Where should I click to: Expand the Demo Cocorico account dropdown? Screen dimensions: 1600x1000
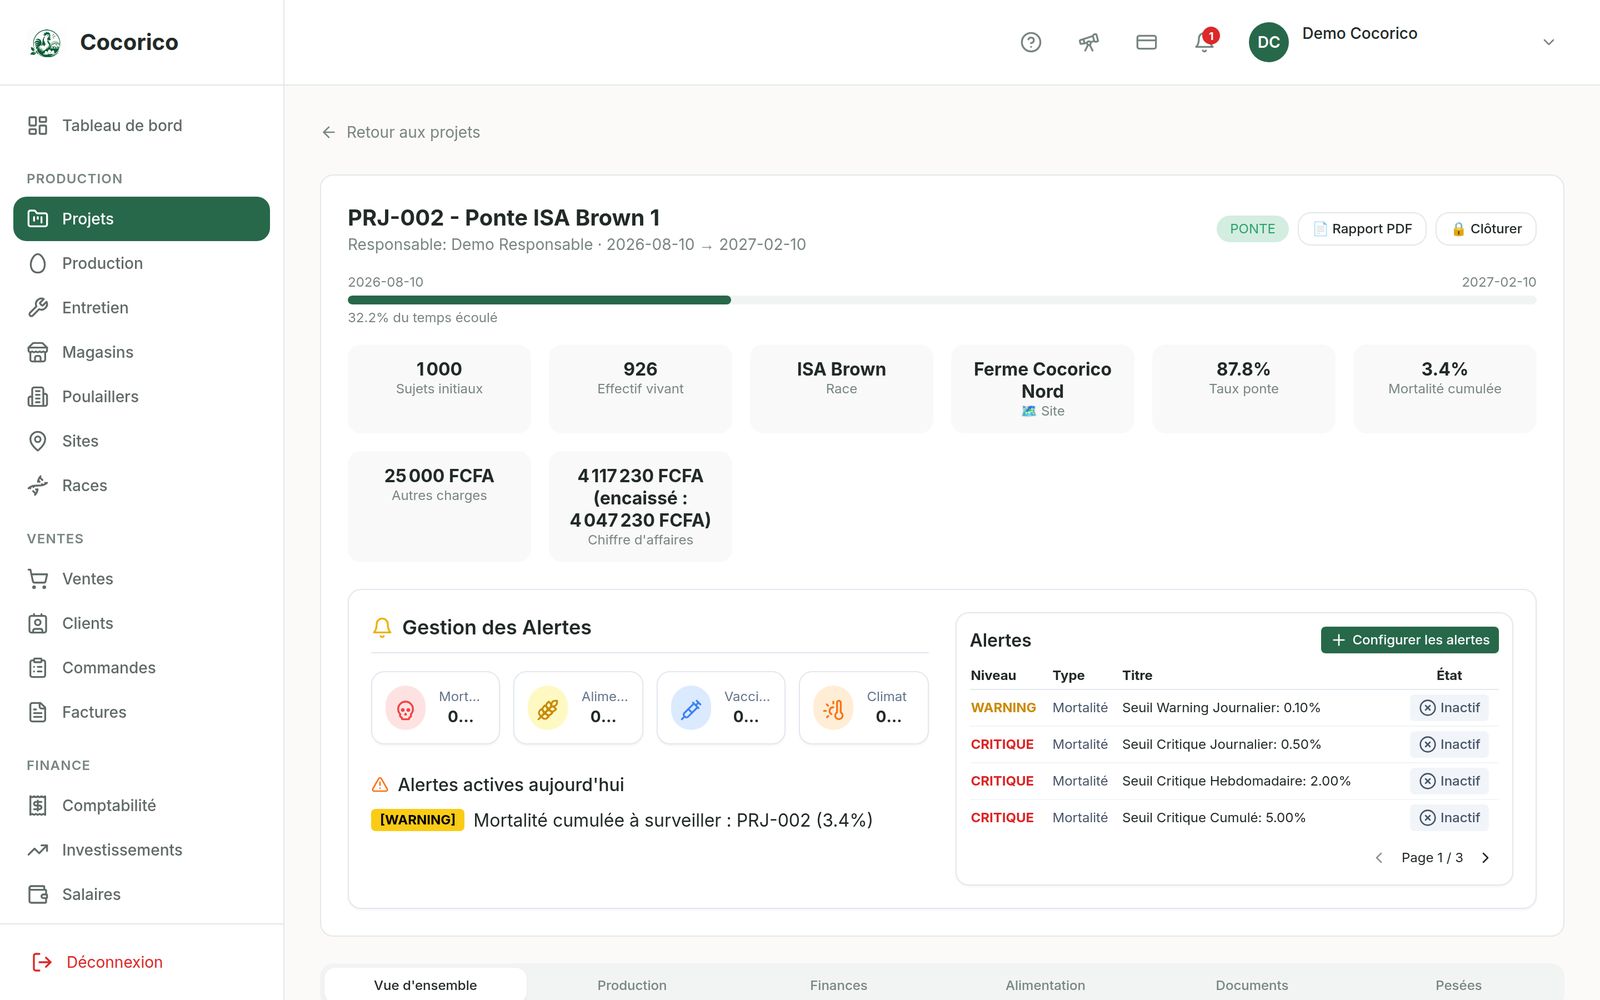click(1548, 42)
